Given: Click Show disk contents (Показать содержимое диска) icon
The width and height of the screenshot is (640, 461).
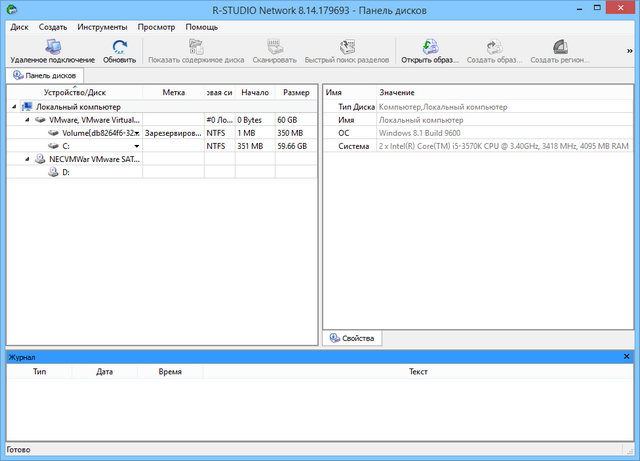Looking at the screenshot, I should click(196, 47).
